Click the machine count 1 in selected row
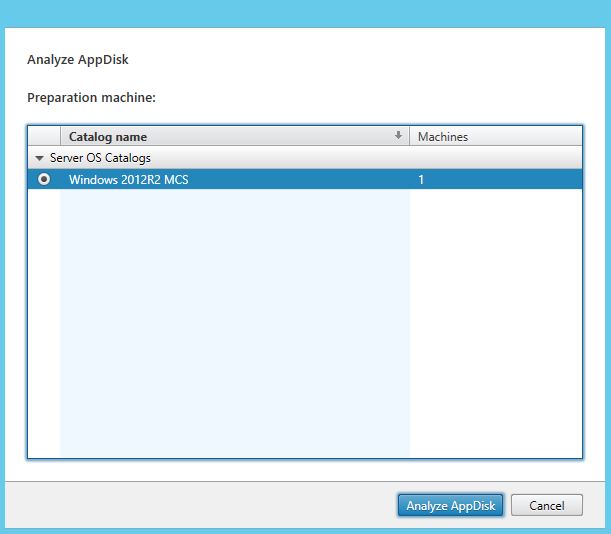The height and width of the screenshot is (534, 611). point(421,180)
